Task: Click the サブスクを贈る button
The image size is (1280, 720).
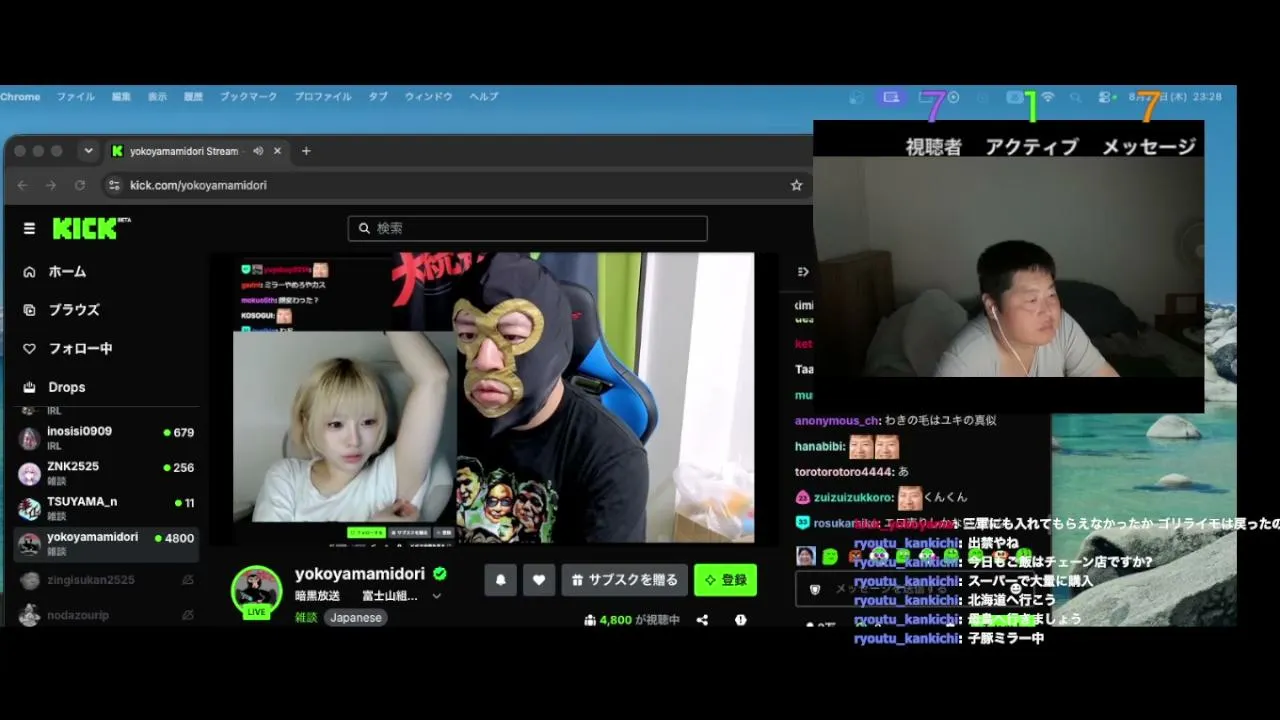Action: [x=624, y=580]
